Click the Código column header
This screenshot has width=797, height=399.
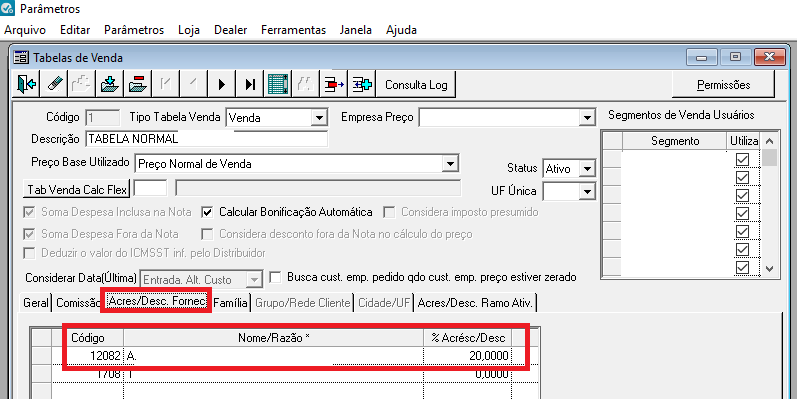click(x=88, y=338)
